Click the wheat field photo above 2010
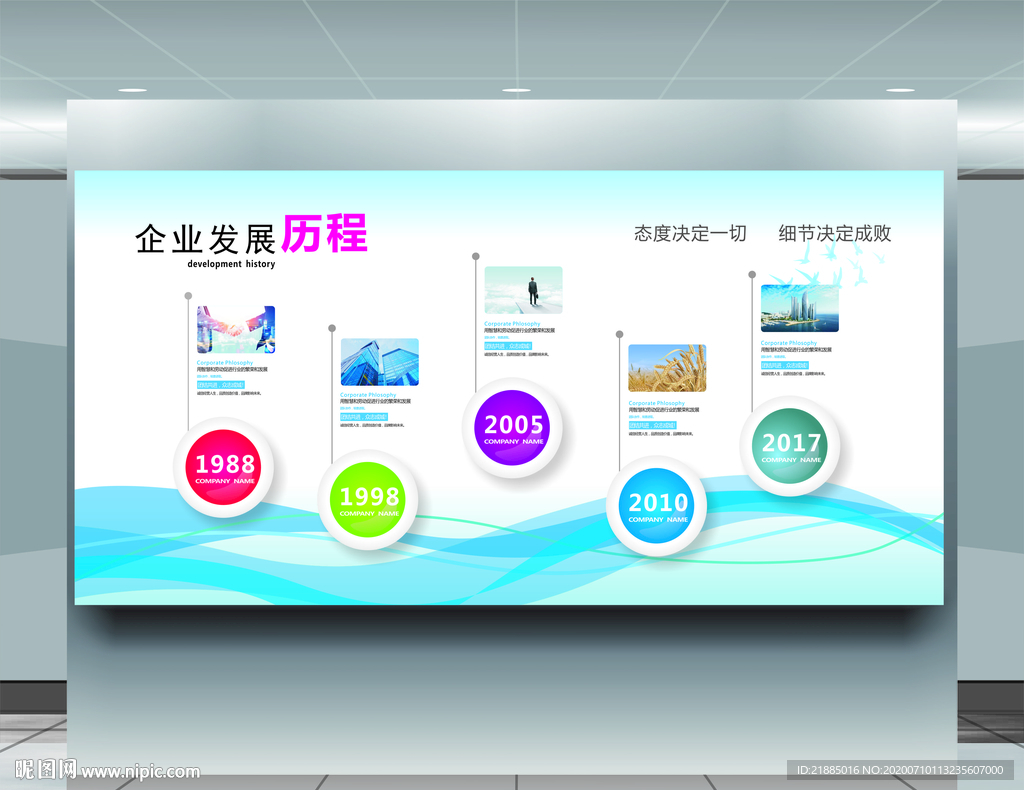1024x790 pixels. click(667, 367)
